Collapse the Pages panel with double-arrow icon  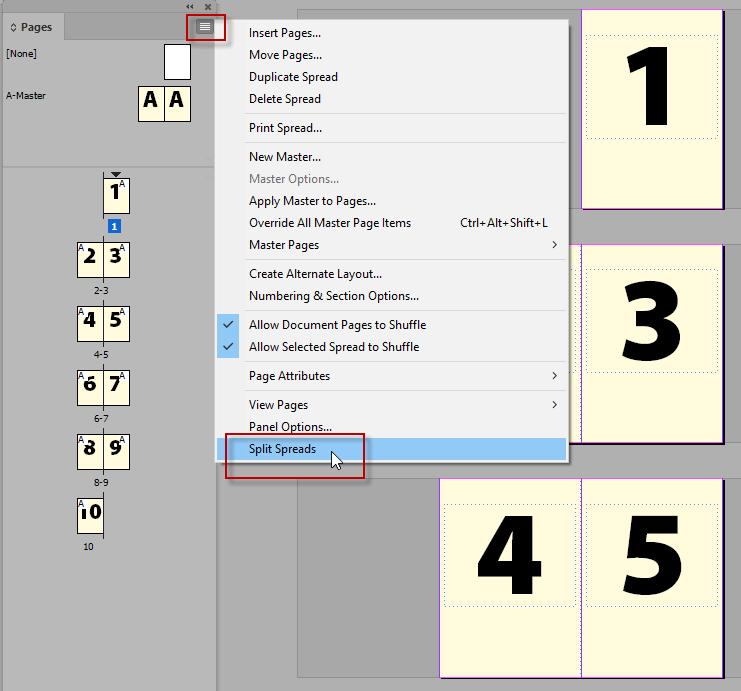190,6
